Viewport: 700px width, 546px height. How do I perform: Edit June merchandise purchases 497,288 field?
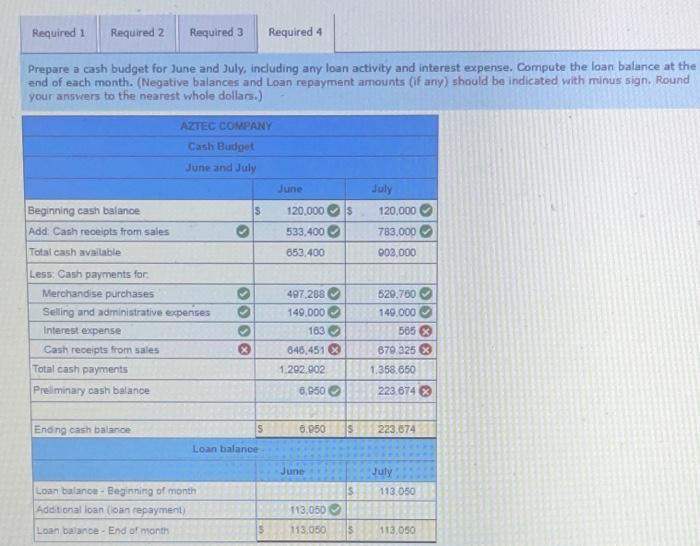click(x=299, y=293)
